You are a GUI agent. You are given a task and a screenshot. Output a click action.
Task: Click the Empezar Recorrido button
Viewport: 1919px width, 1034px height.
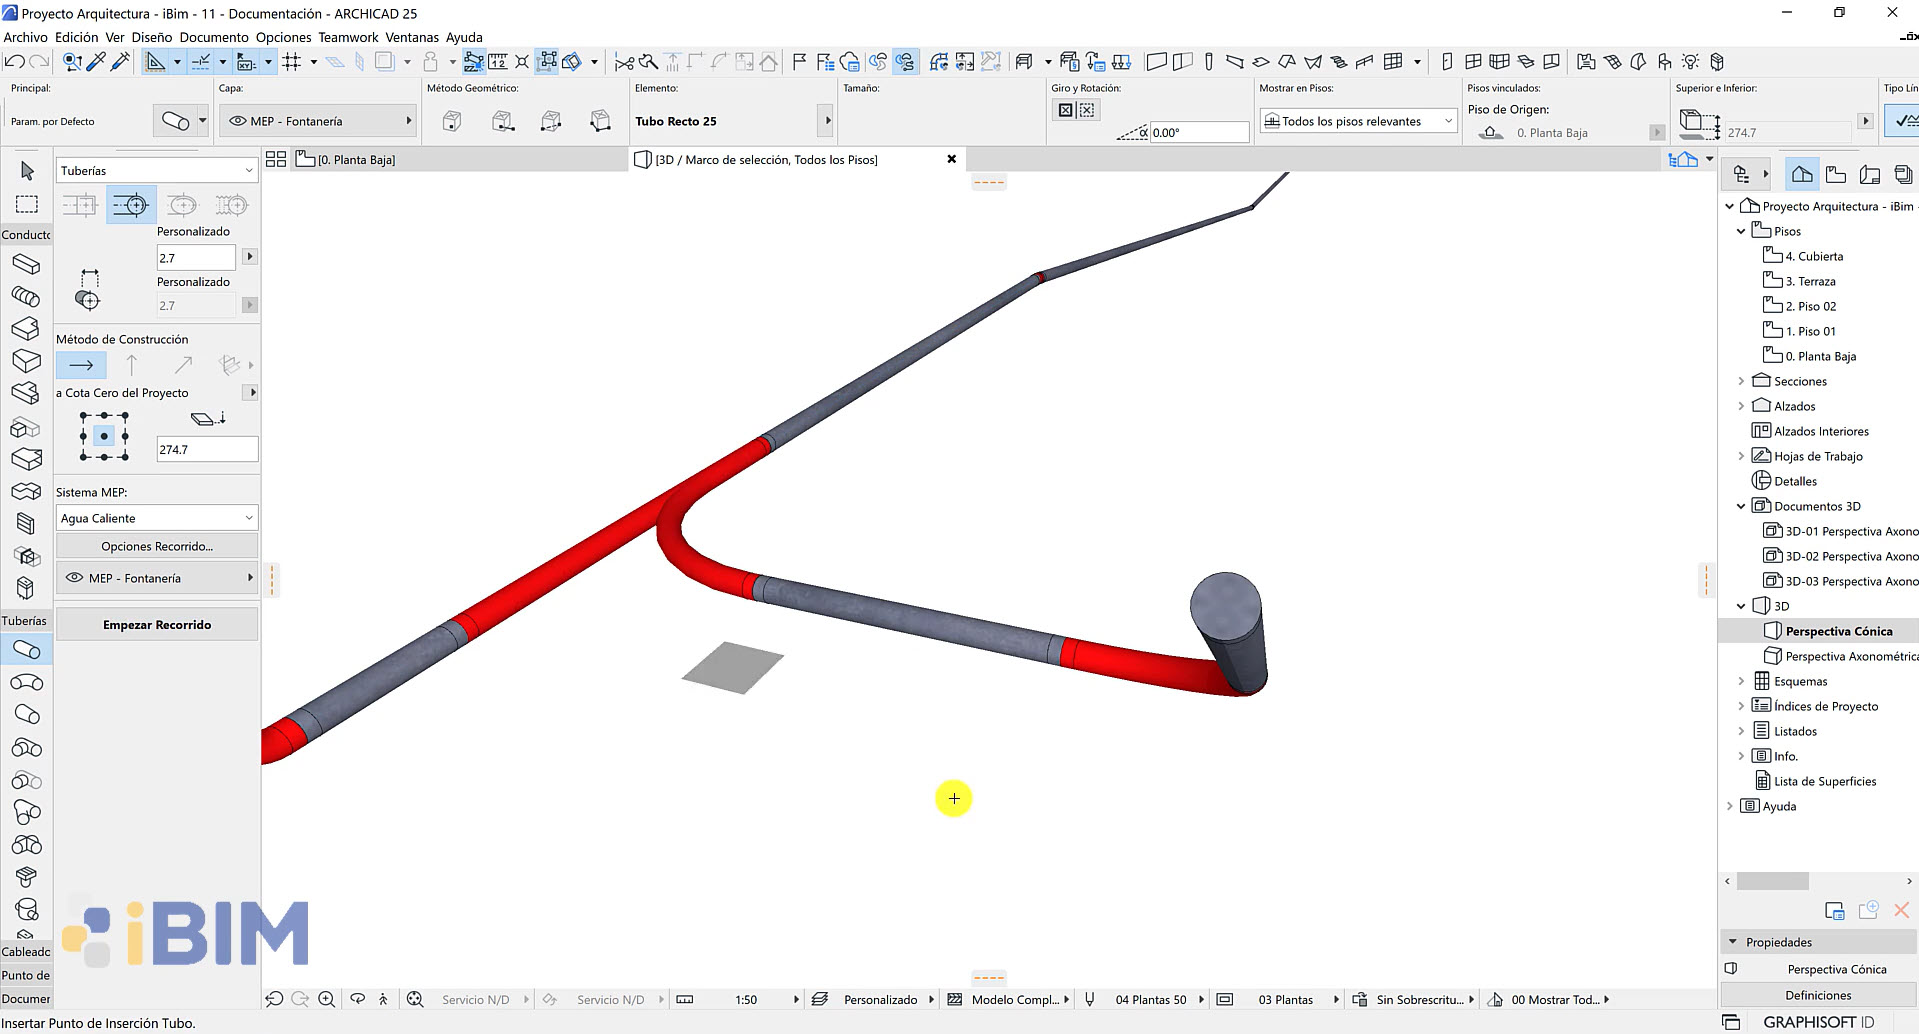coord(157,624)
